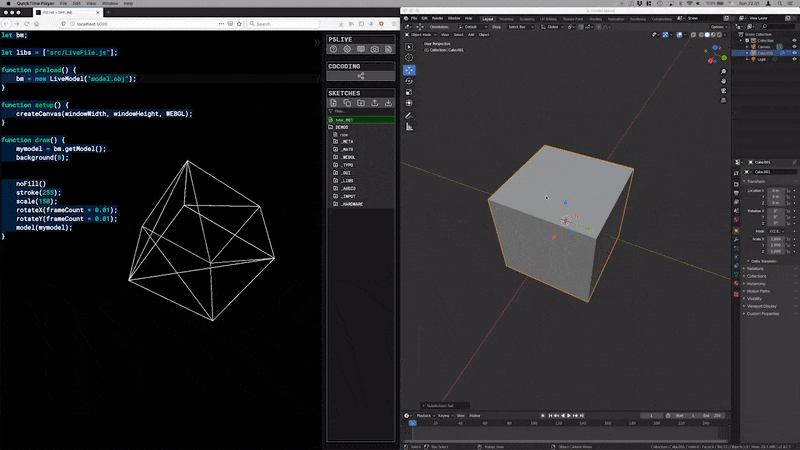Open the Global transform orientation dropdown
This screenshot has height=450, width=800.
pos(552,27)
